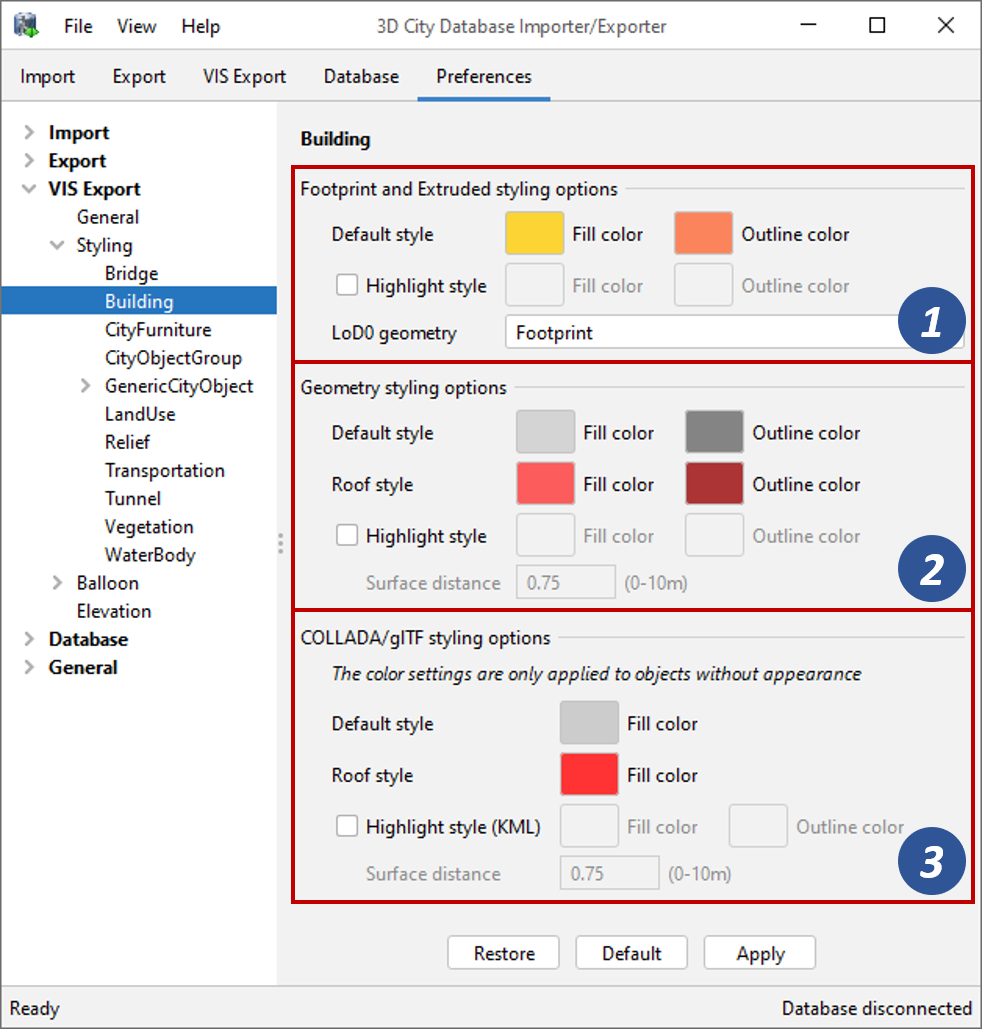Select WaterBody in the tree
982x1029 pixels.
[150, 555]
